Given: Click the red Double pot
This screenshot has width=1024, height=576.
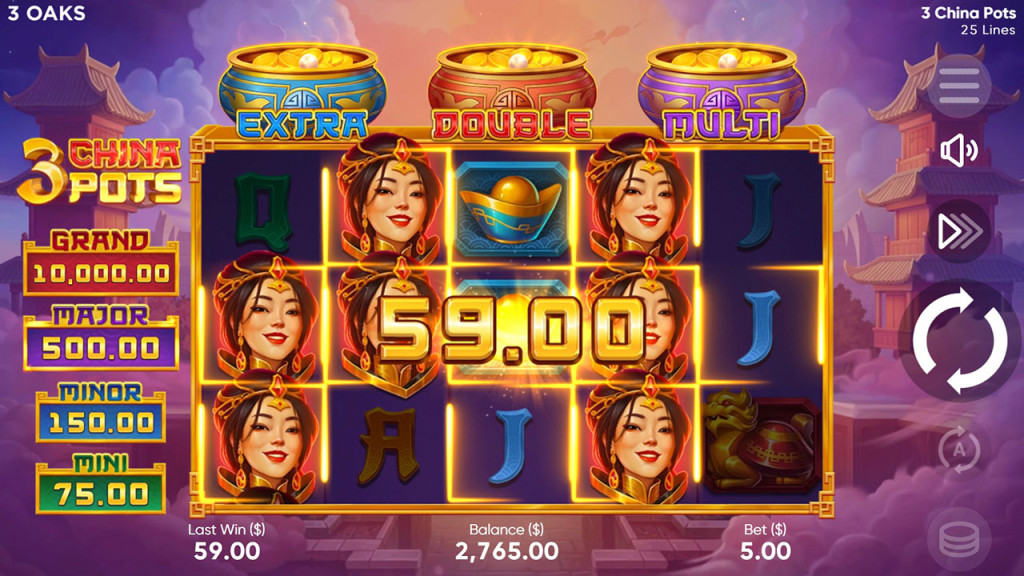Looking at the screenshot, I should point(512,91).
